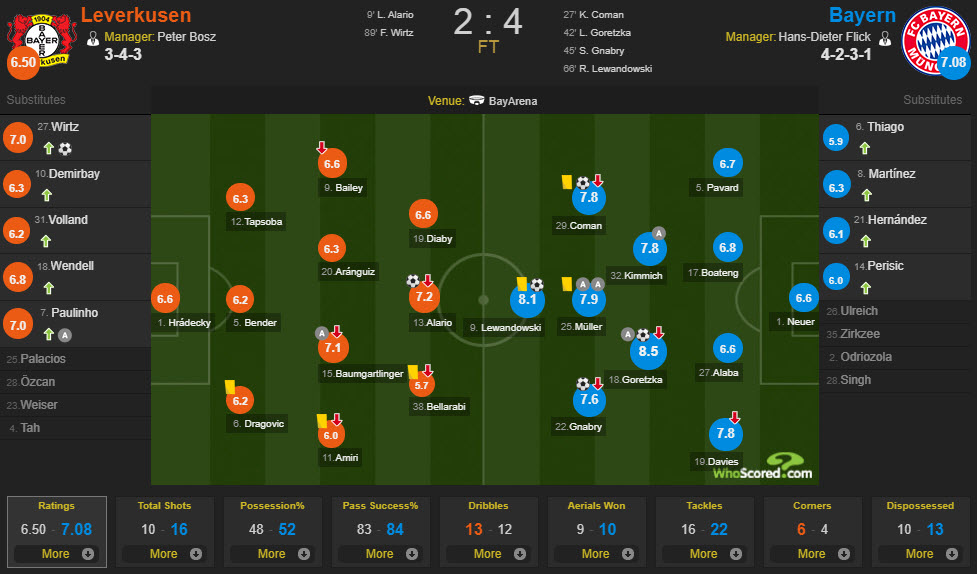
Task: Click Hrádecky's goalkeeper rating circle
Action: click(165, 299)
